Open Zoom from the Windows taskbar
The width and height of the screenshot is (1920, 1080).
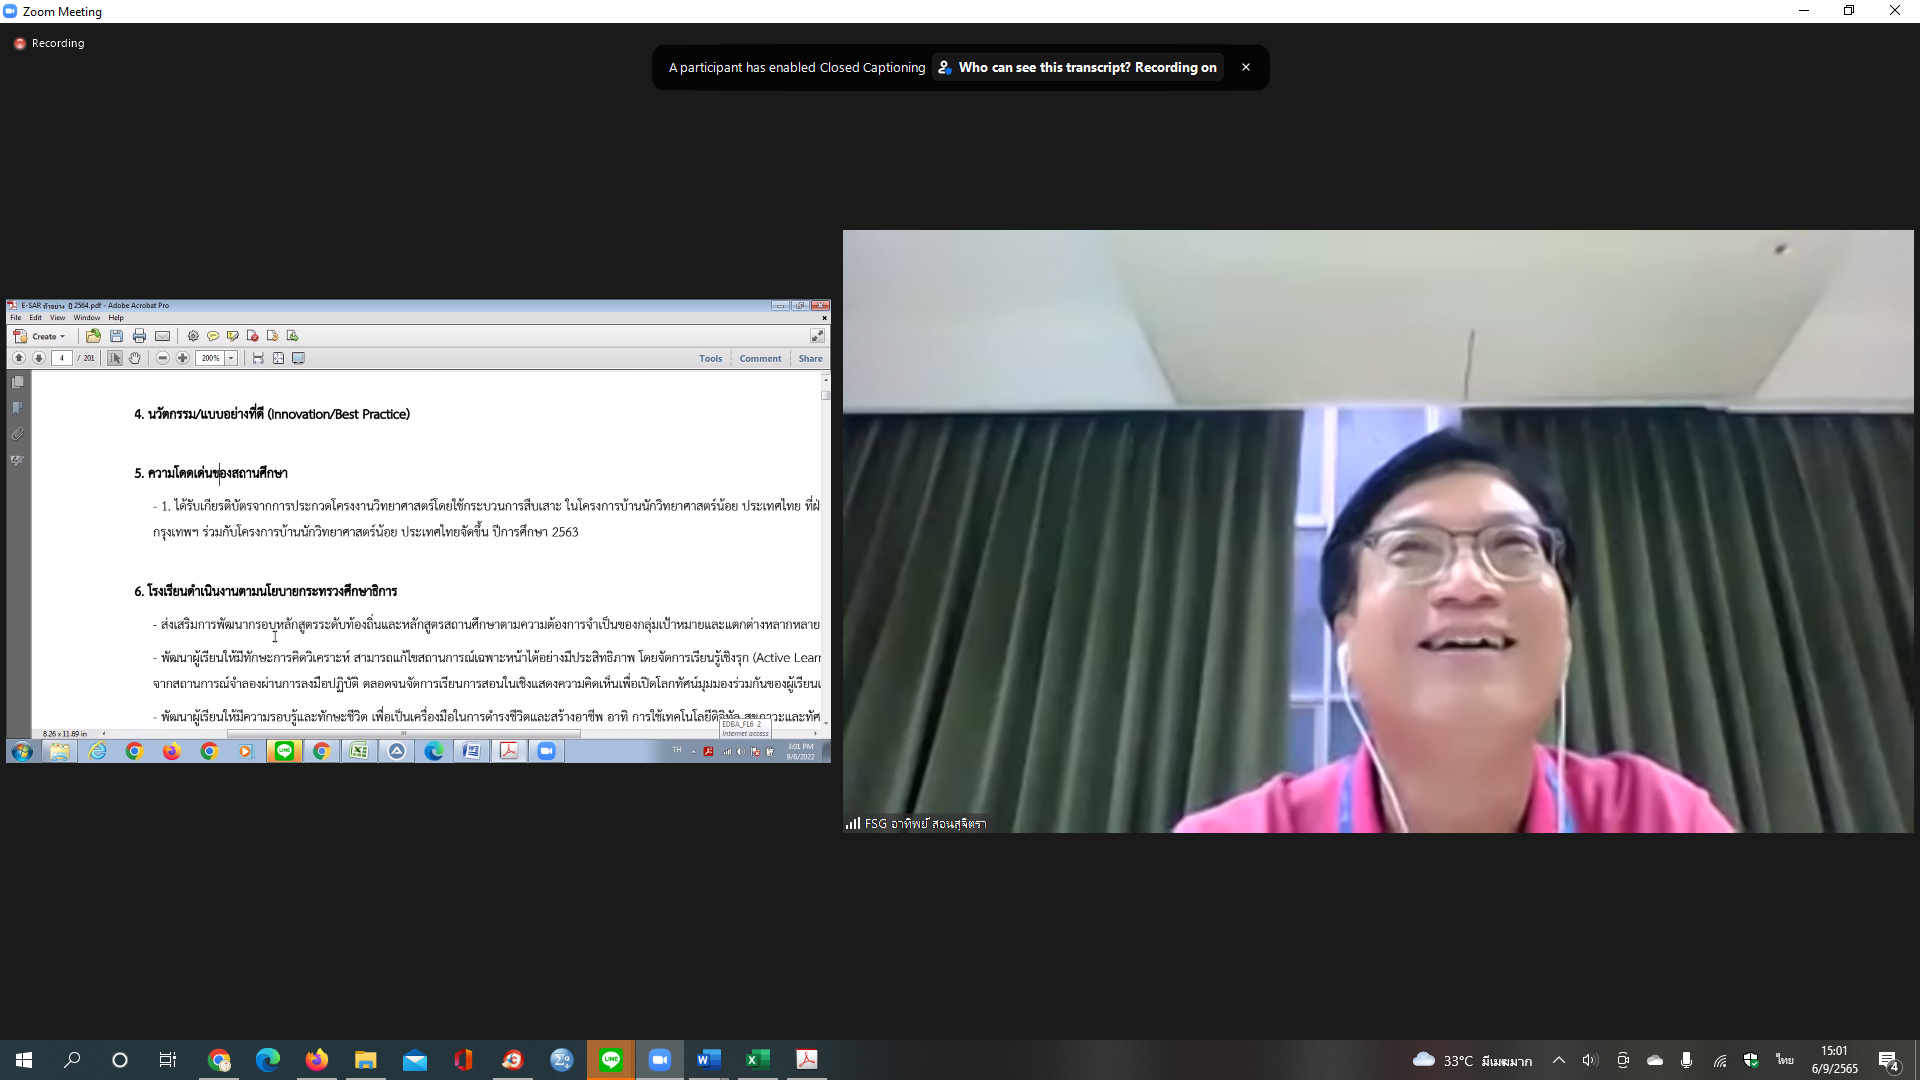click(x=660, y=1059)
